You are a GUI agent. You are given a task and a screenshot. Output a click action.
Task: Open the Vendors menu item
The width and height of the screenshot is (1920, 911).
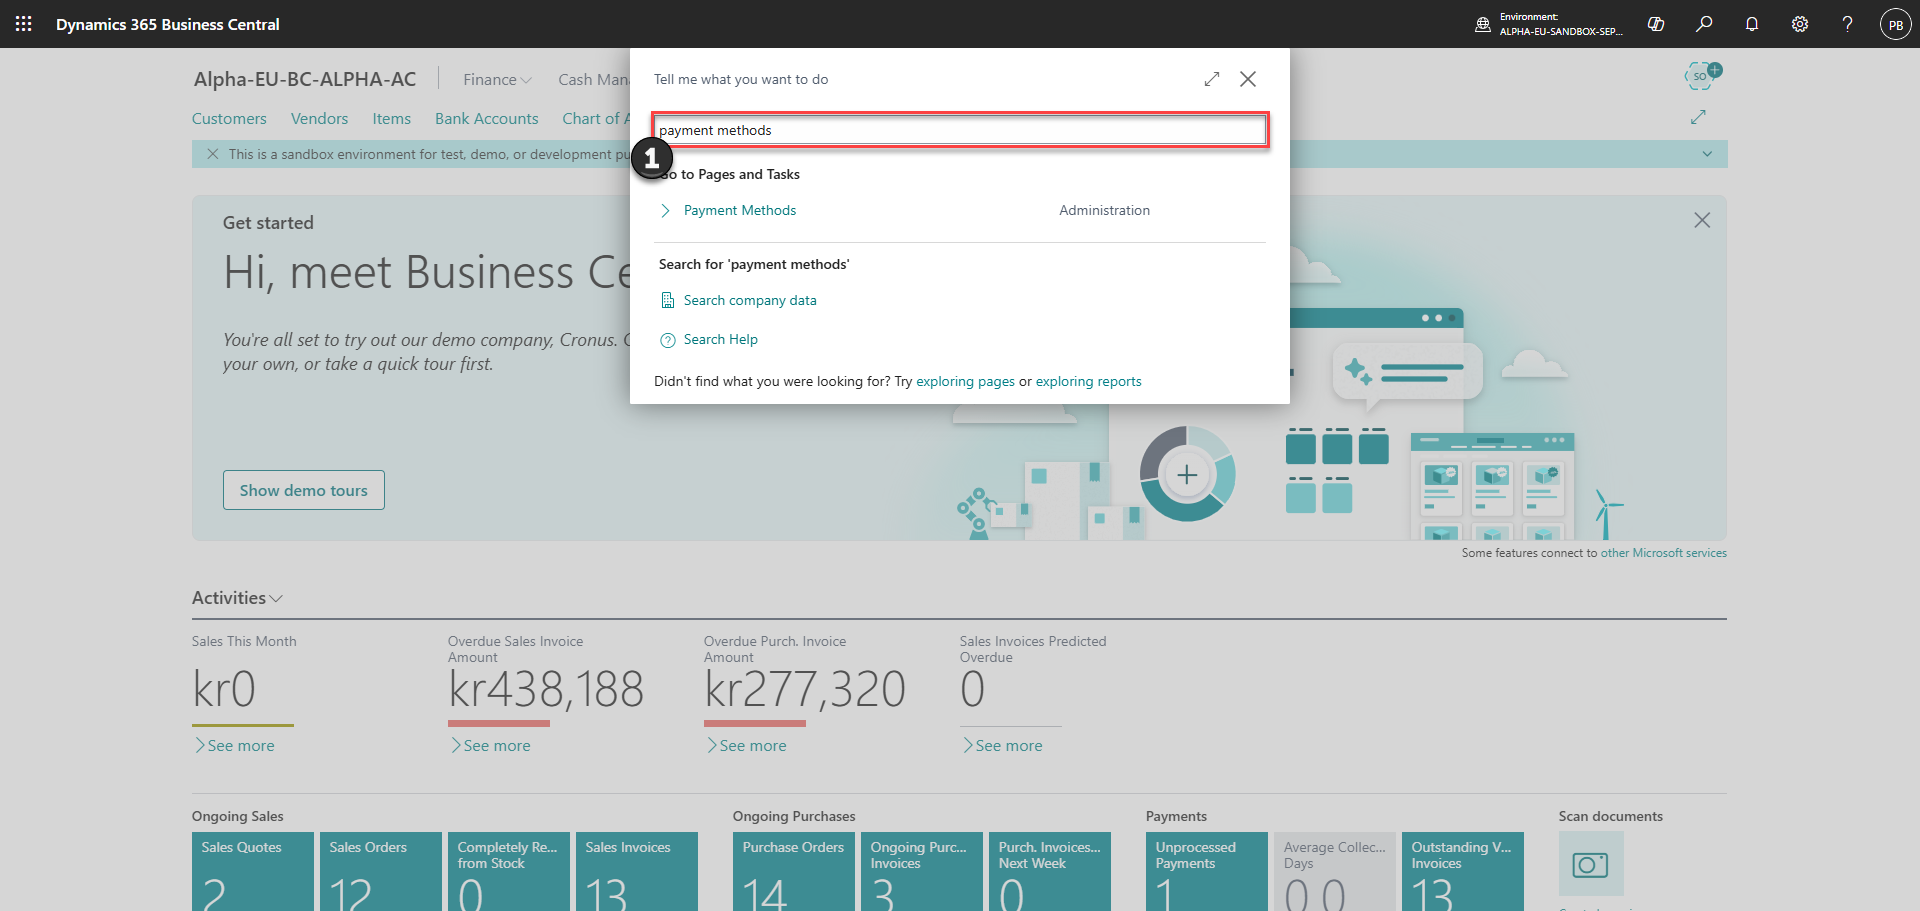click(319, 119)
